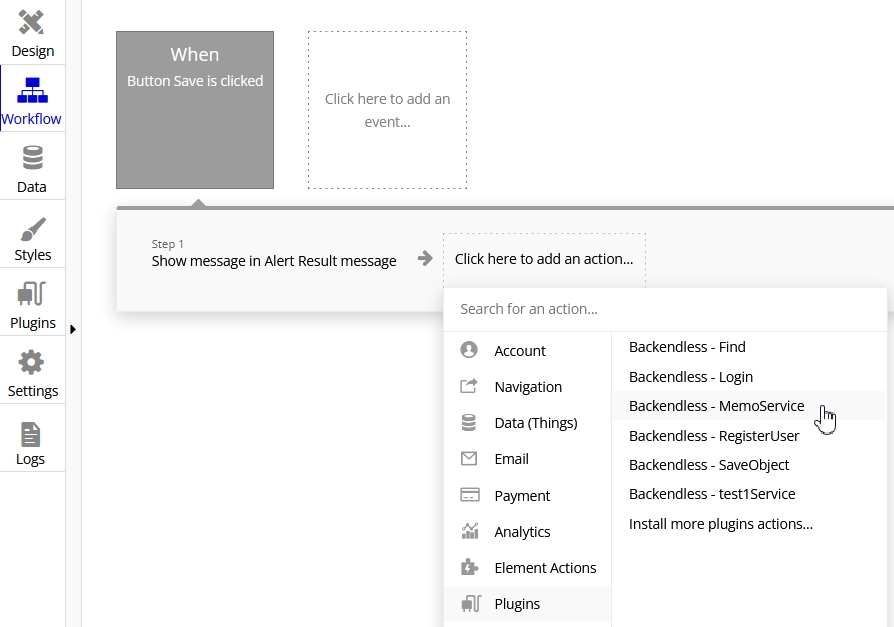Open the Logs document icon
The width and height of the screenshot is (894, 627).
click(31, 434)
